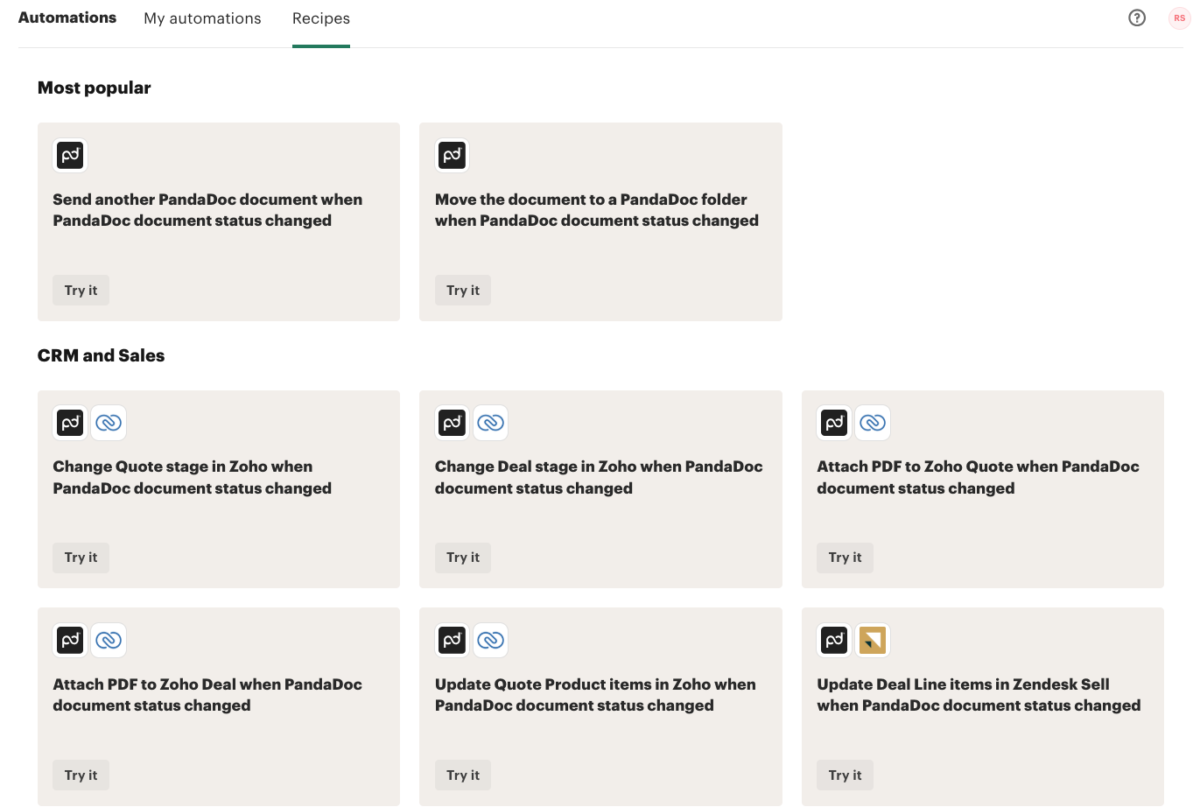Click Zoho icon on 'Change Deal stage' card
Screen dimensions: 1200x807
tap(491, 423)
